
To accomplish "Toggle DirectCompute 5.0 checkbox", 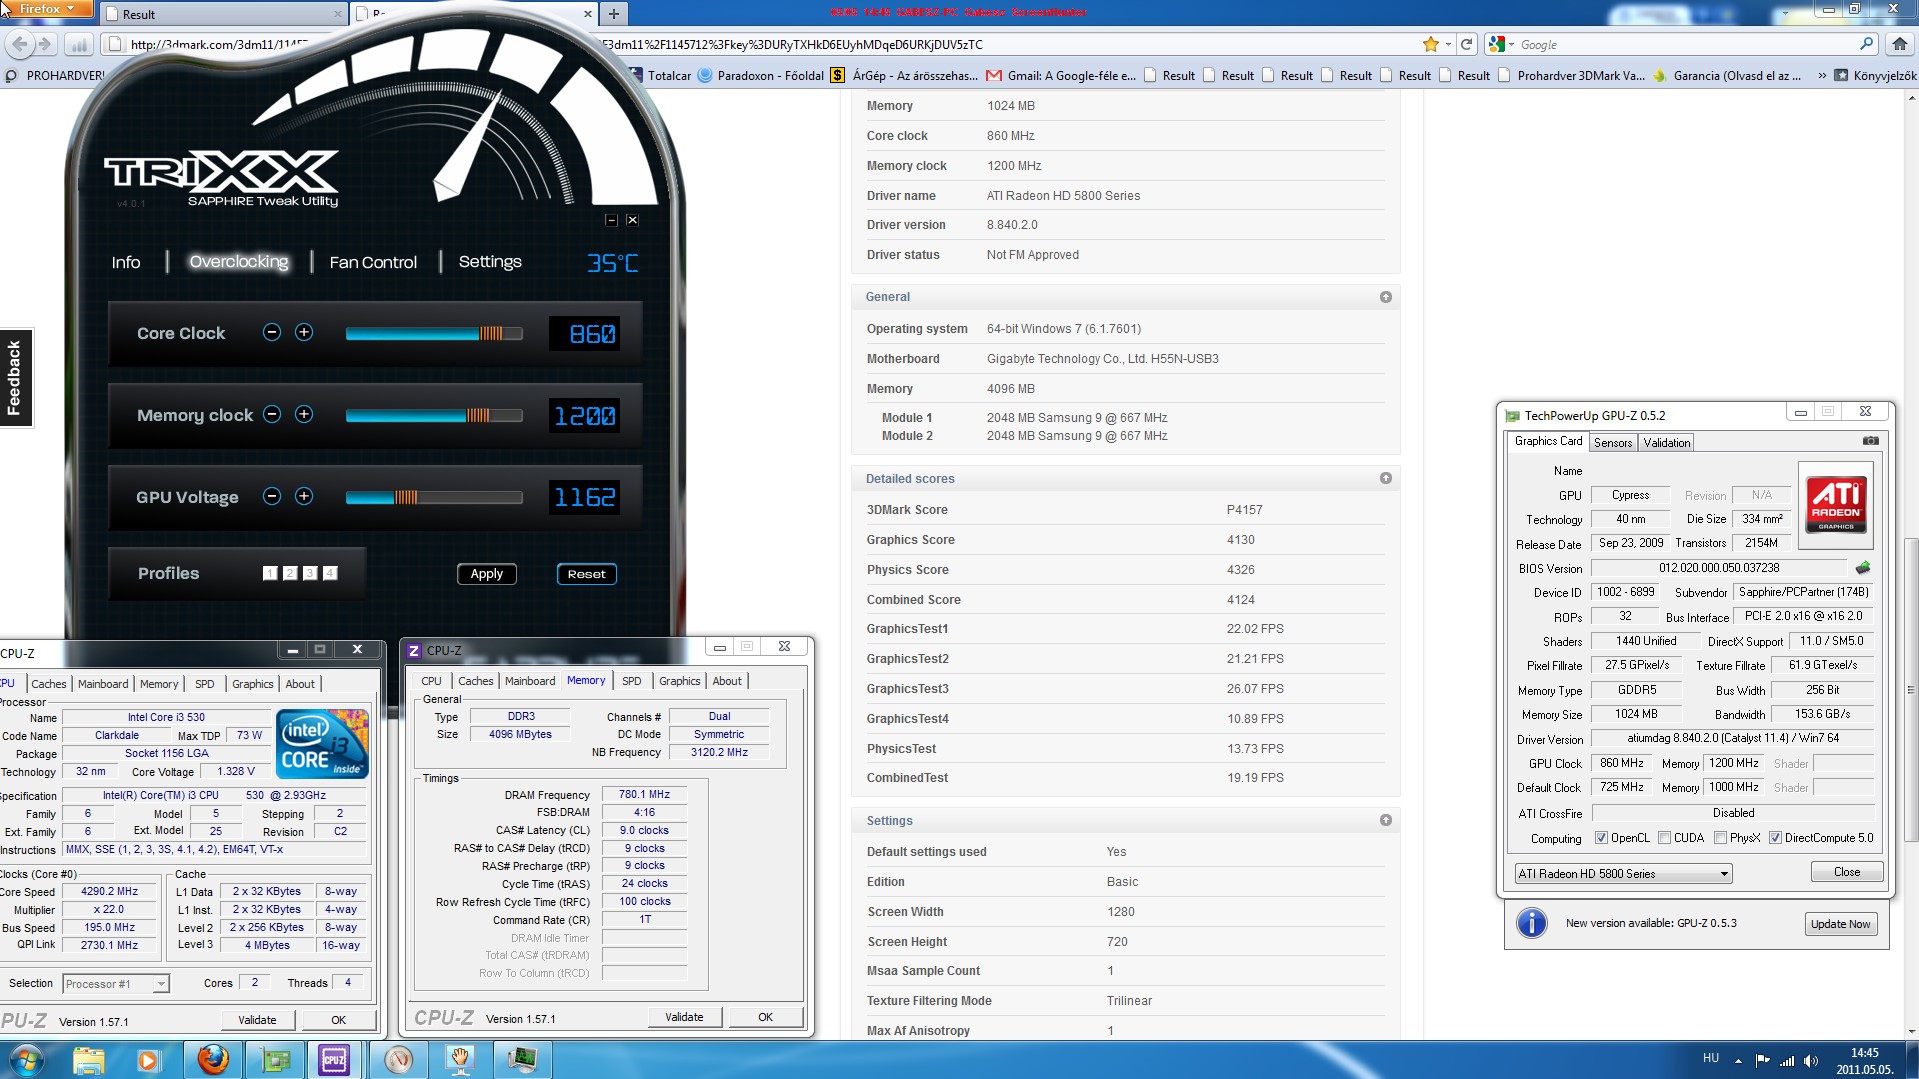I will tap(1775, 838).
